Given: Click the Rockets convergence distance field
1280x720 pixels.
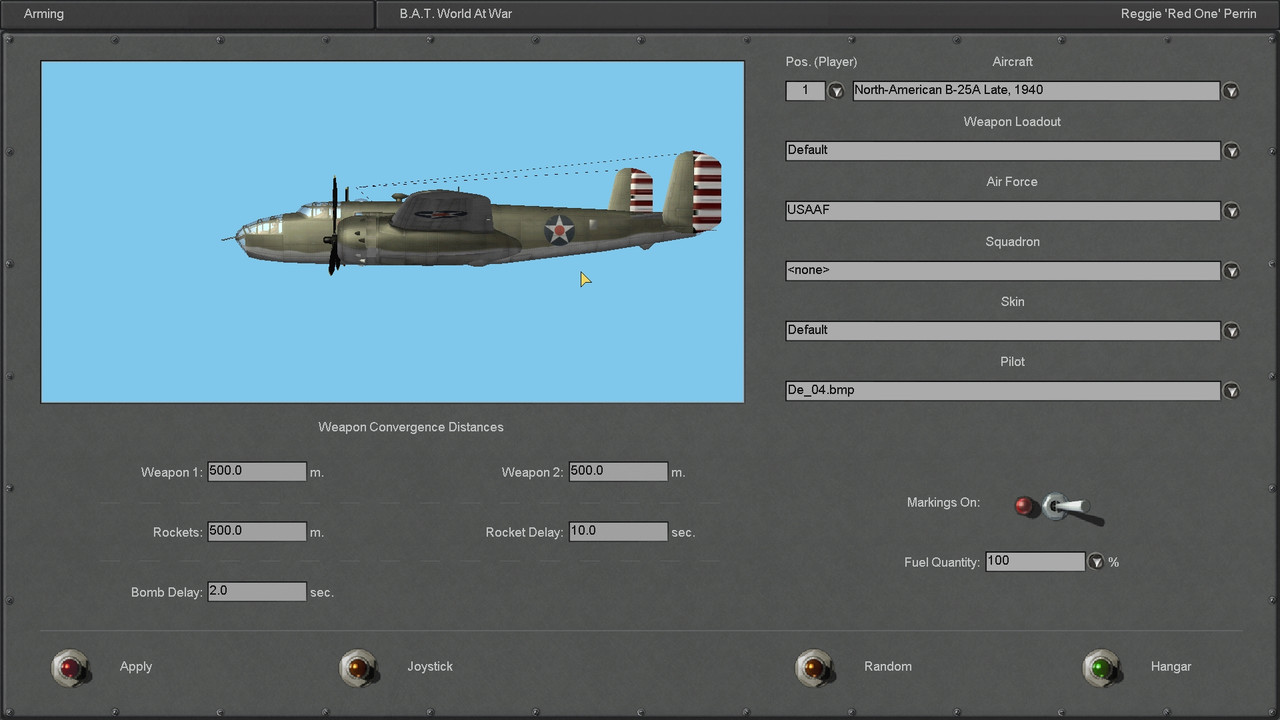Looking at the screenshot, I should click(x=256, y=531).
